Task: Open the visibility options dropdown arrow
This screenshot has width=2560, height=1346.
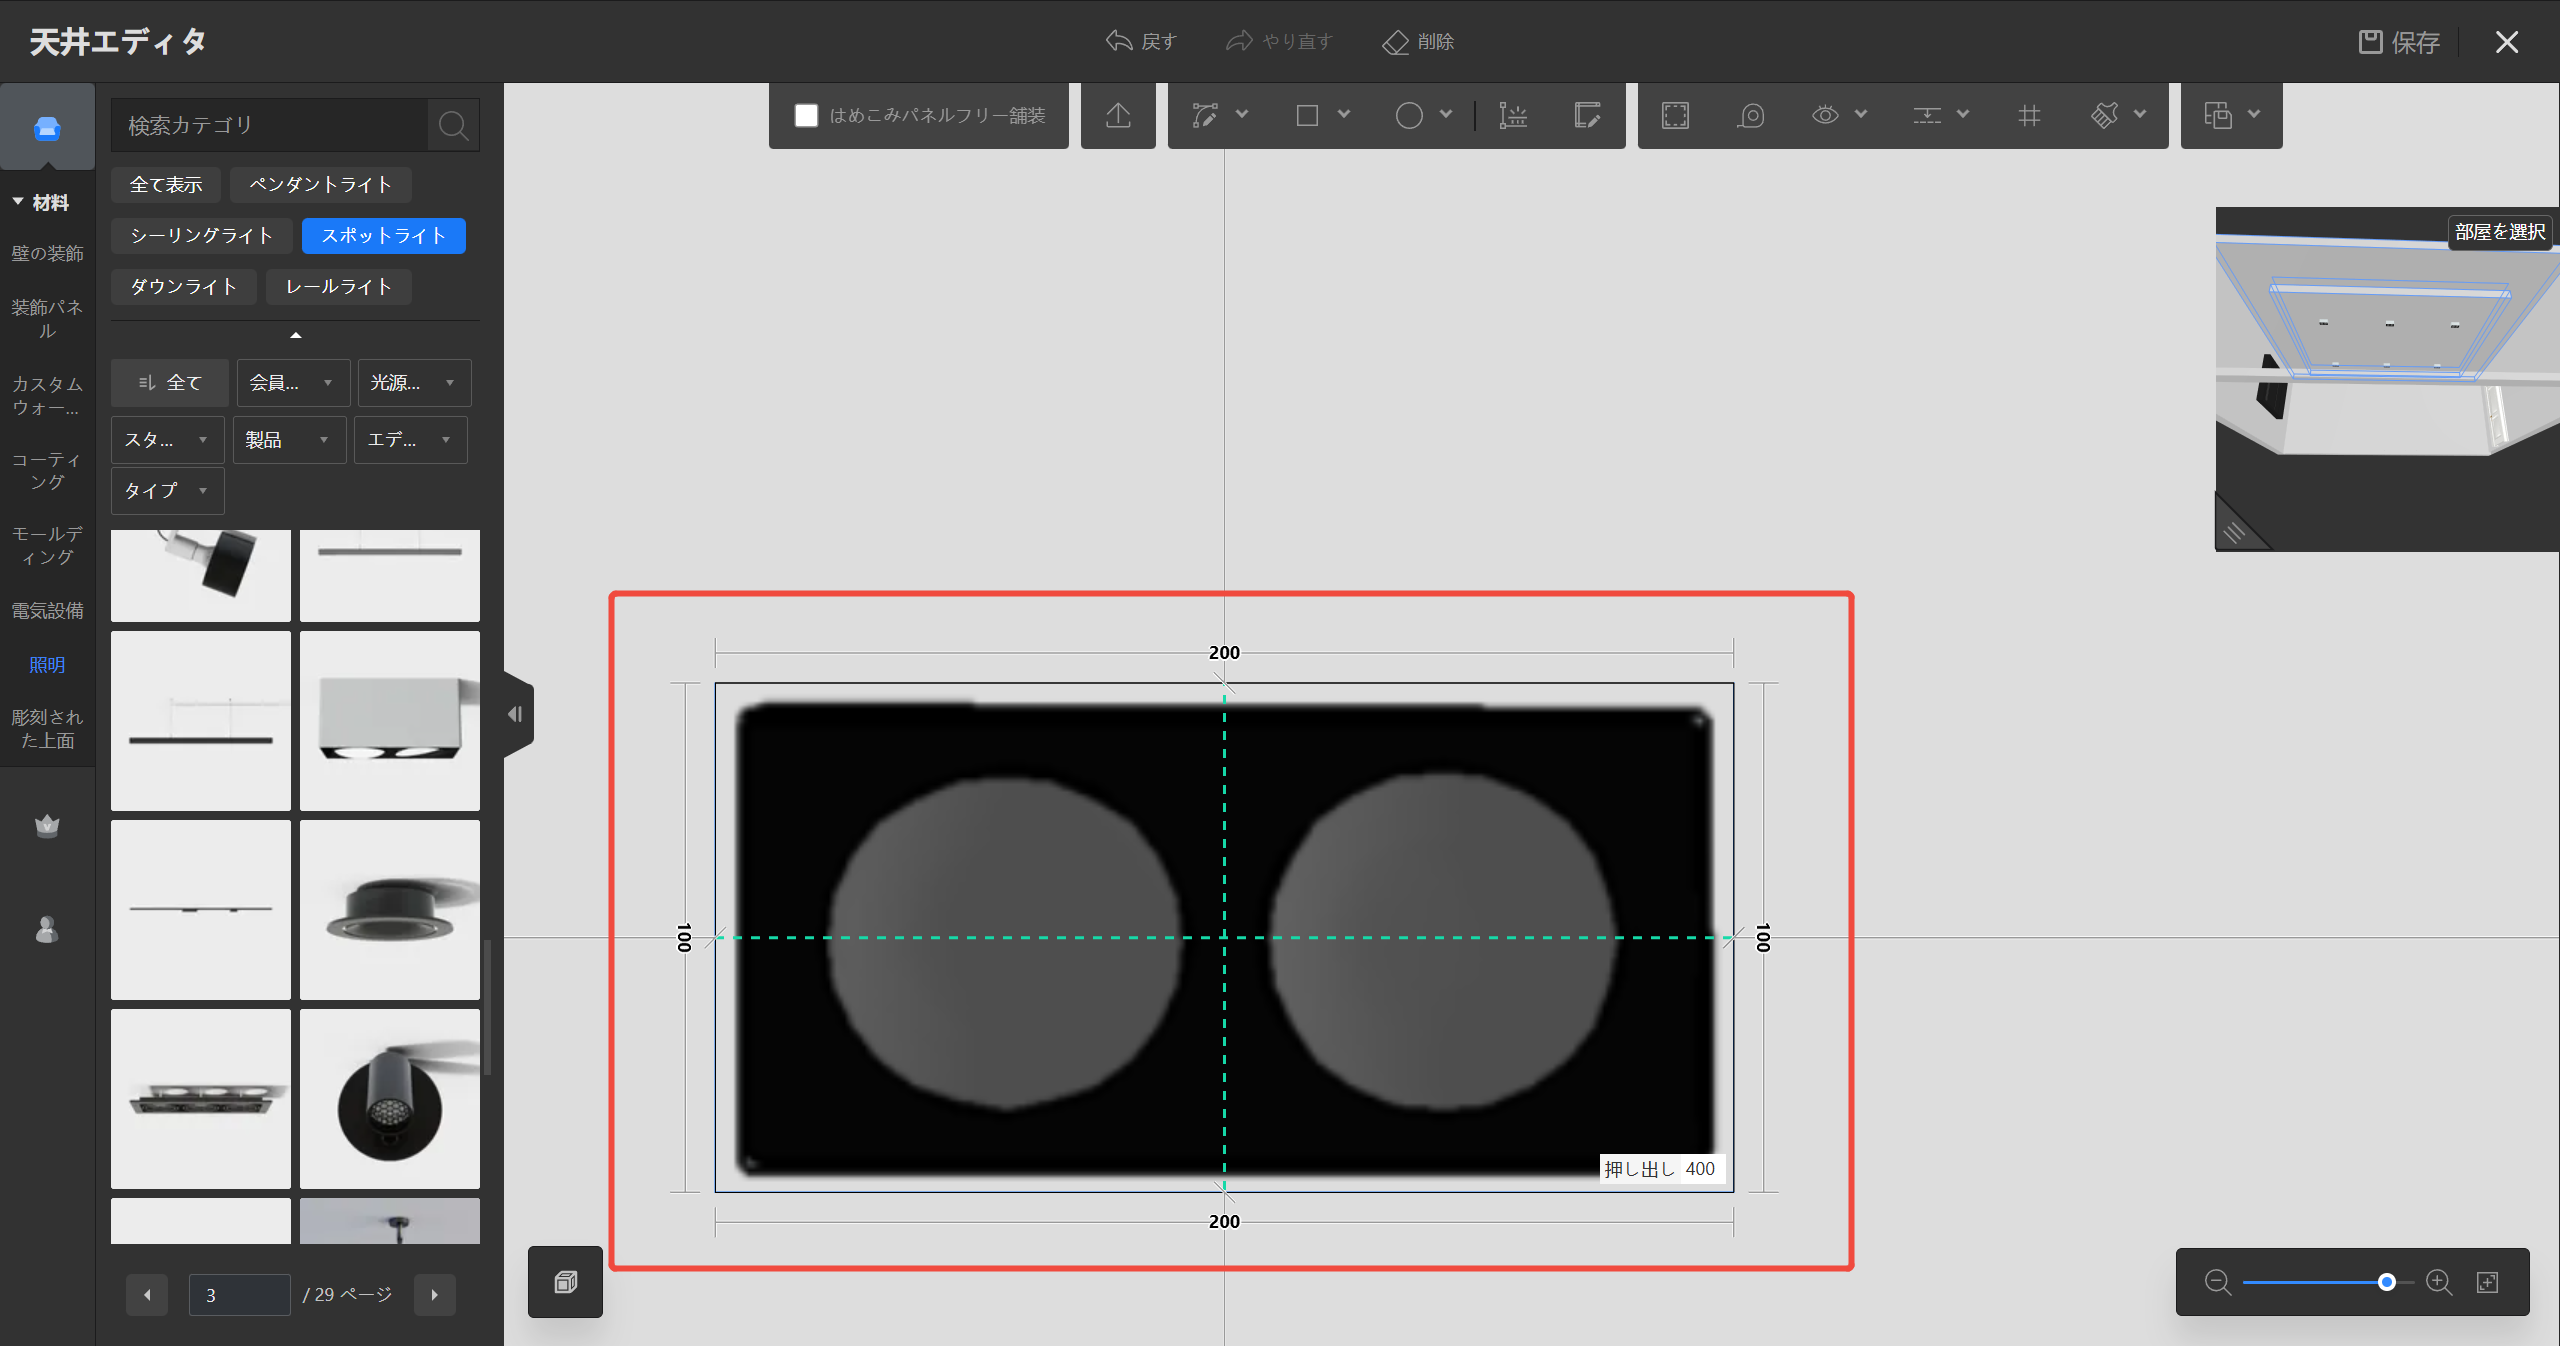Action: (x=1861, y=115)
